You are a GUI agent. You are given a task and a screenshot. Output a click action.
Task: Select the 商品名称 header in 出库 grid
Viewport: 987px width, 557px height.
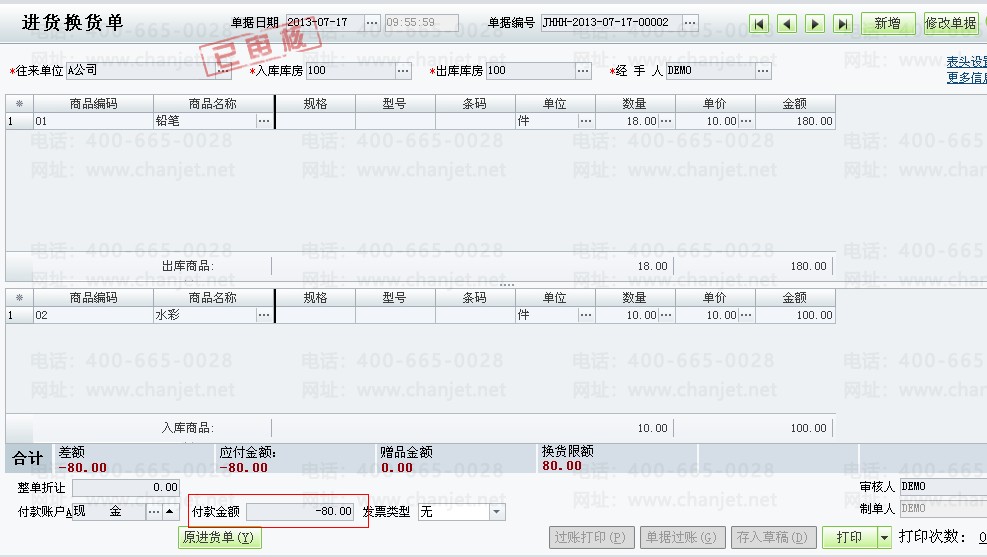pyautogui.click(x=213, y=103)
